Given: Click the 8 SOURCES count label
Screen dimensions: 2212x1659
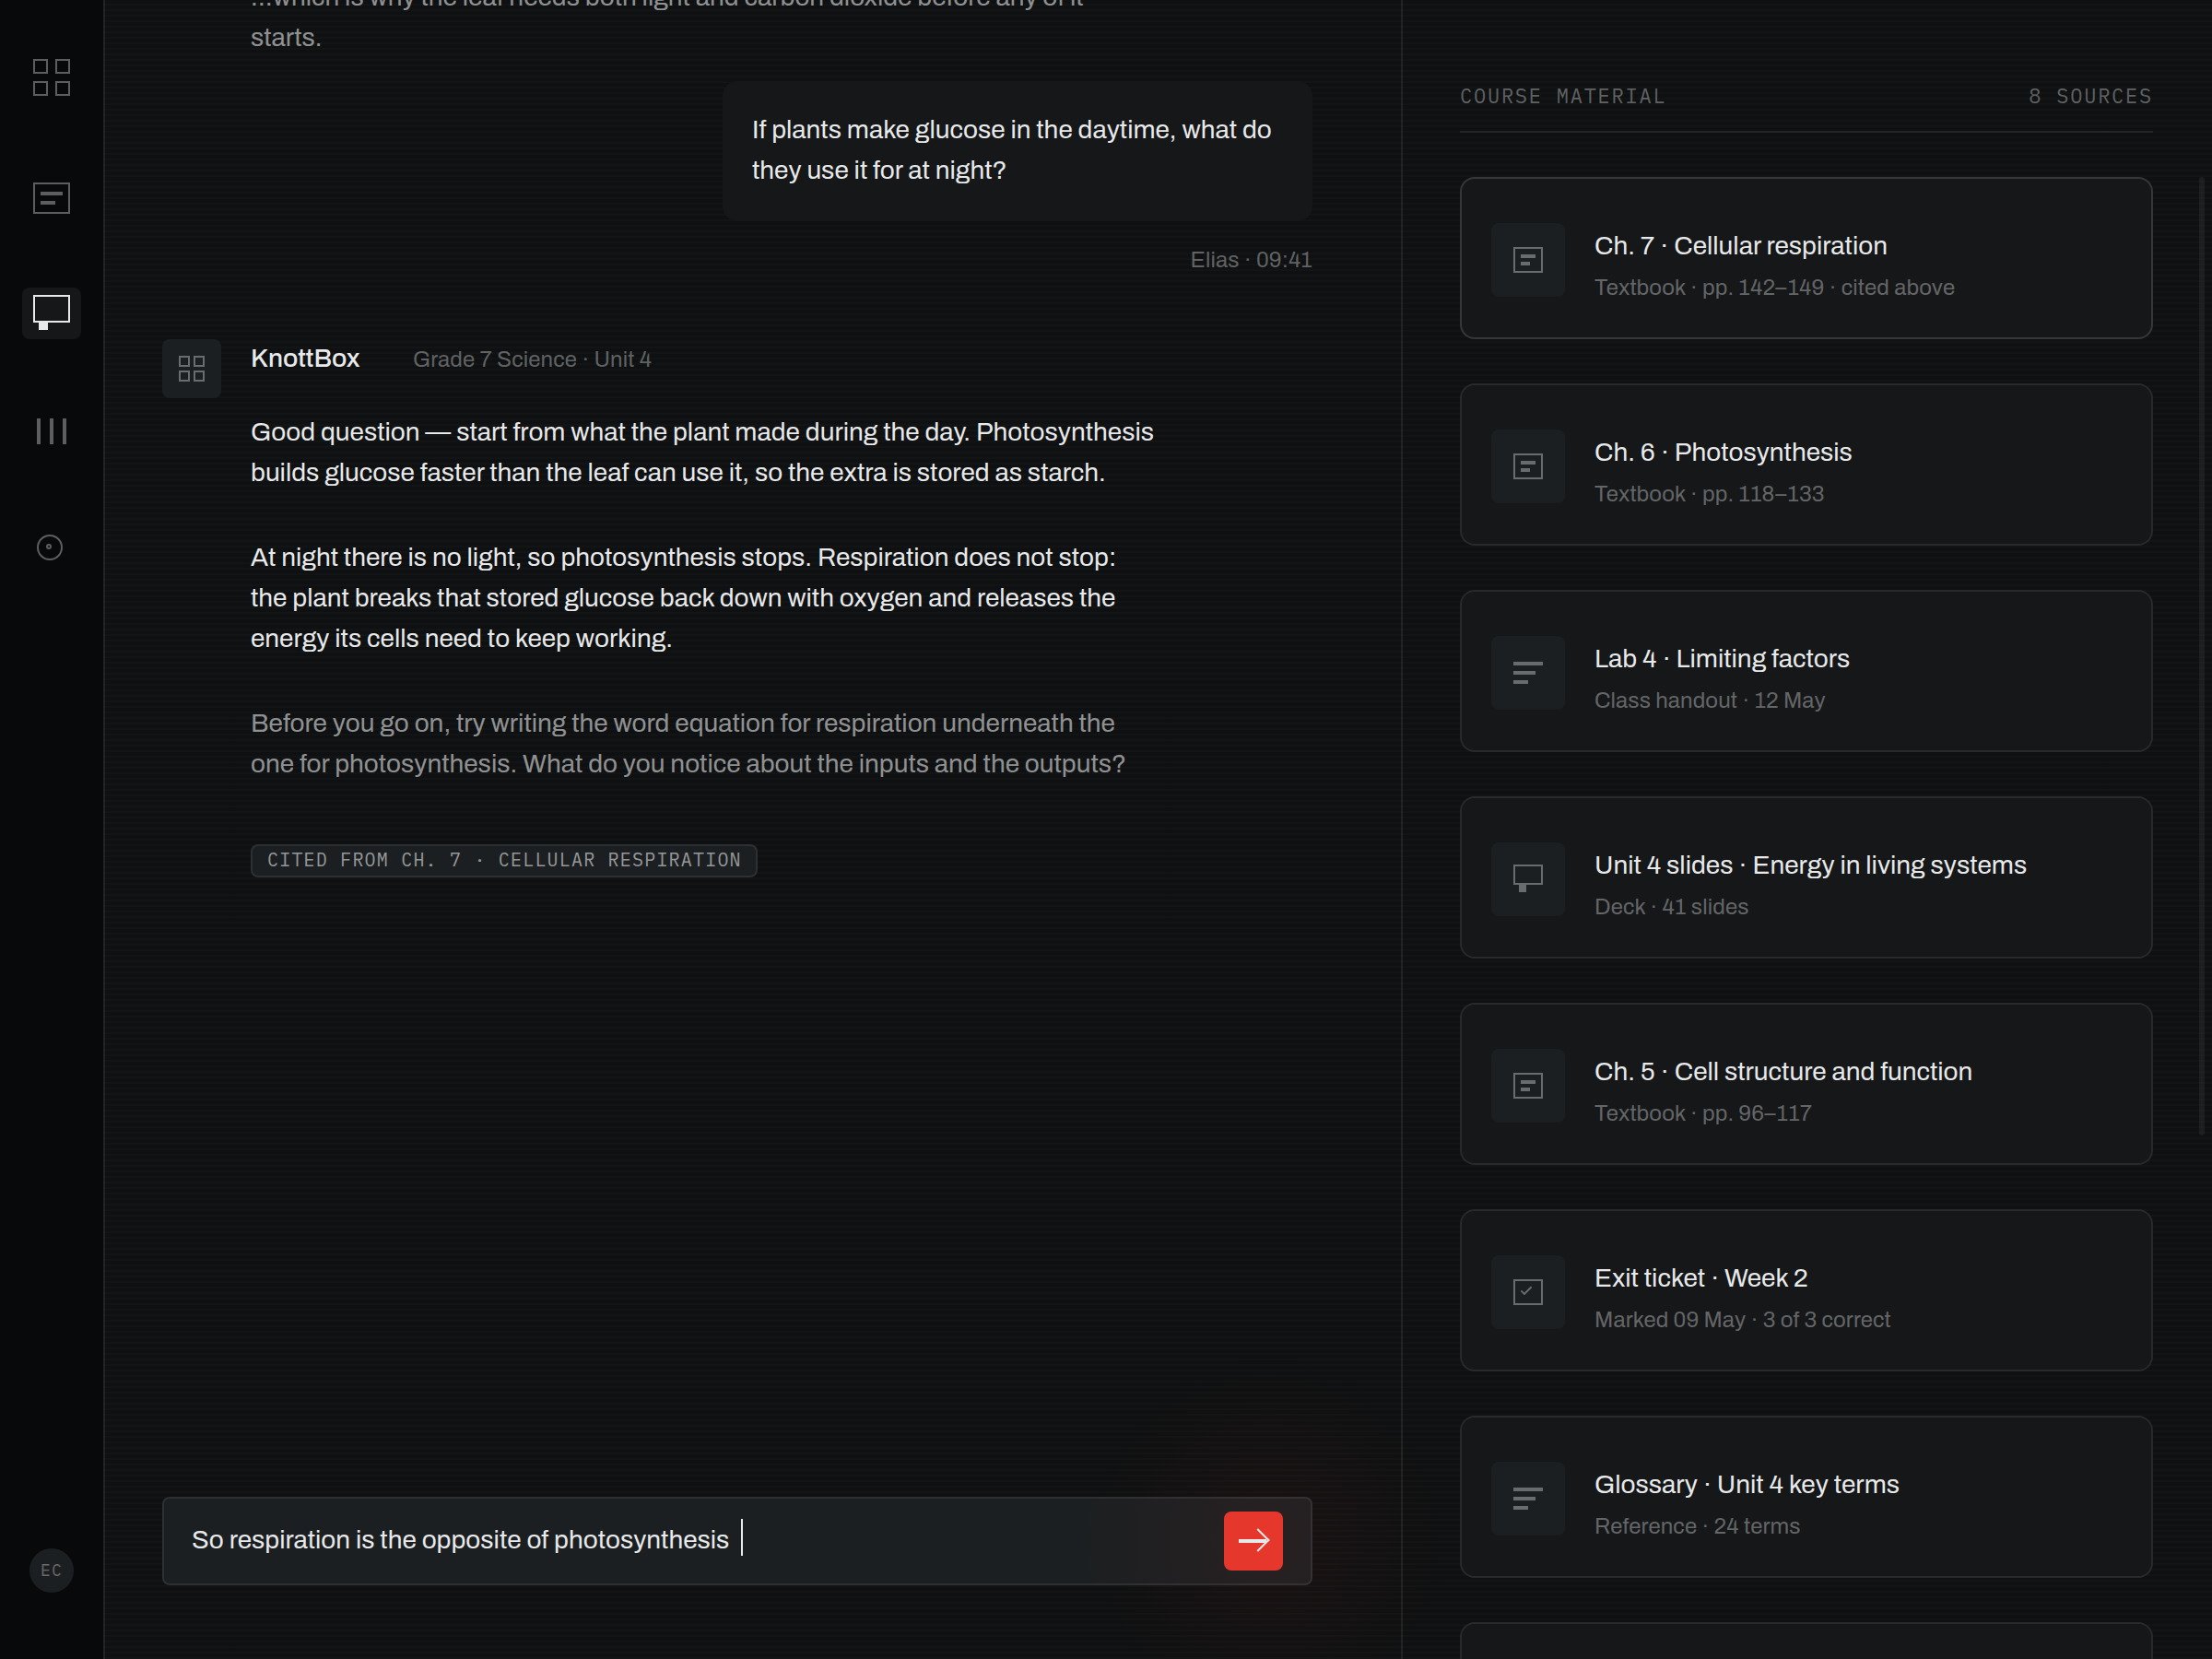Looking at the screenshot, I should [2090, 96].
